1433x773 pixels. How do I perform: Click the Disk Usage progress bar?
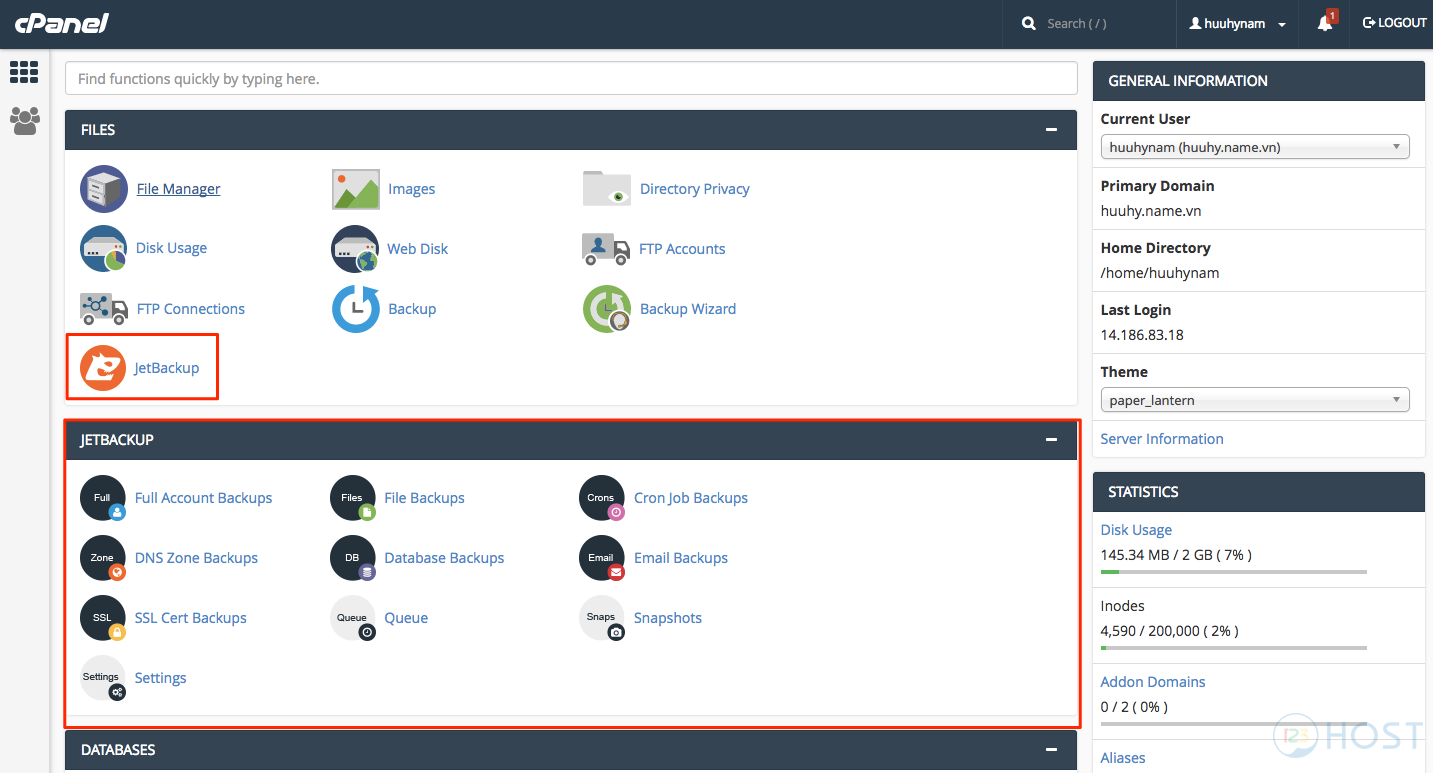click(x=1233, y=572)
